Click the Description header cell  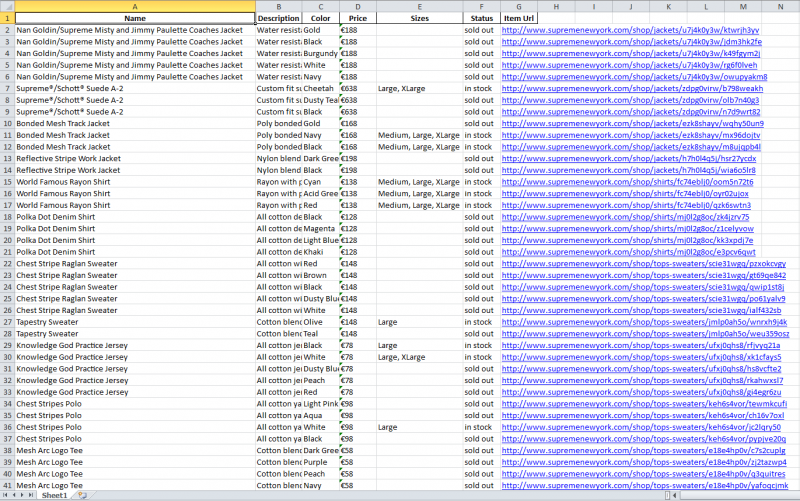click(279, 18)
